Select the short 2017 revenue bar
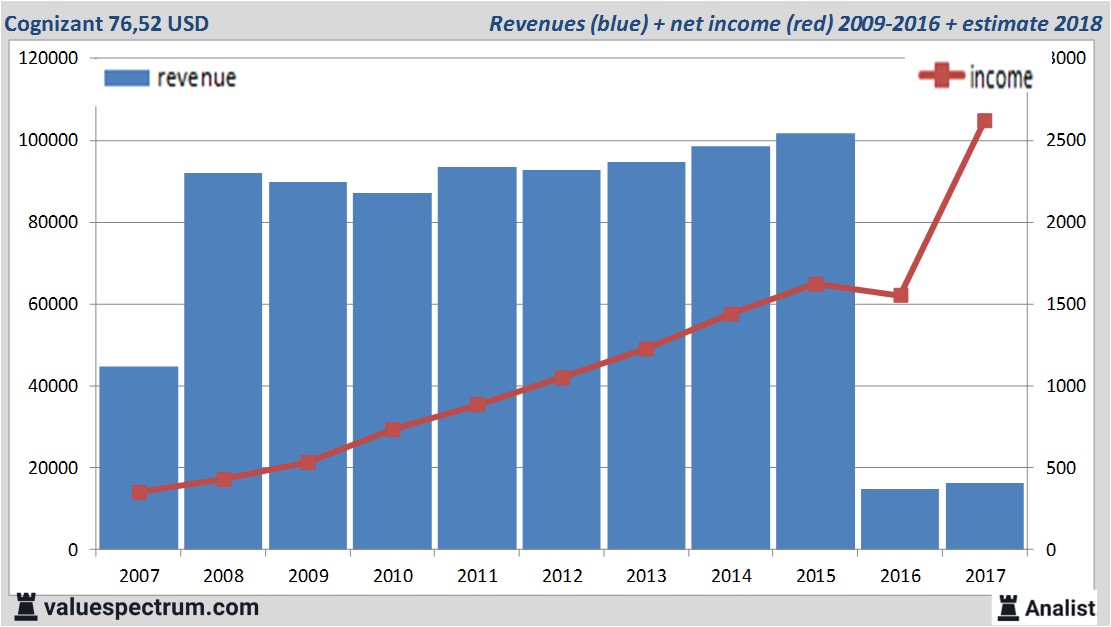 (985, 516)
